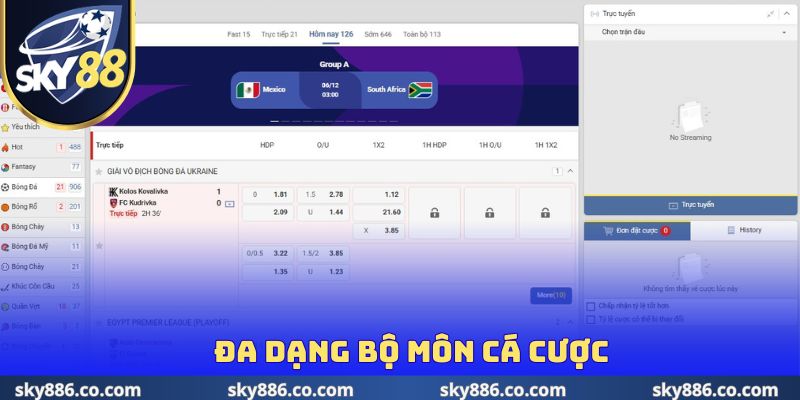Switch to the Toàn bộ 113 tab
Image resolution: width=800 pixels, height=400 pixels.
pyautogui.click(x=422, y=34)
